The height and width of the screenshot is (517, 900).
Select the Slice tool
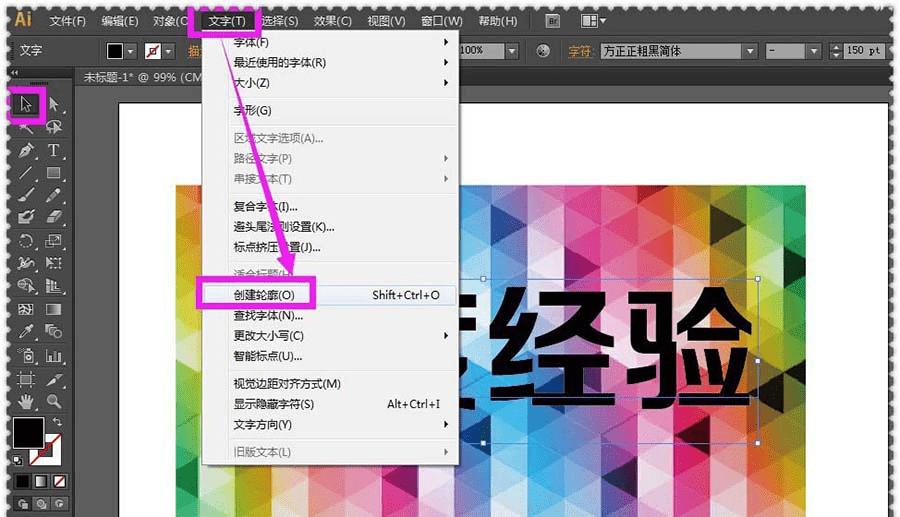point(53,379)
